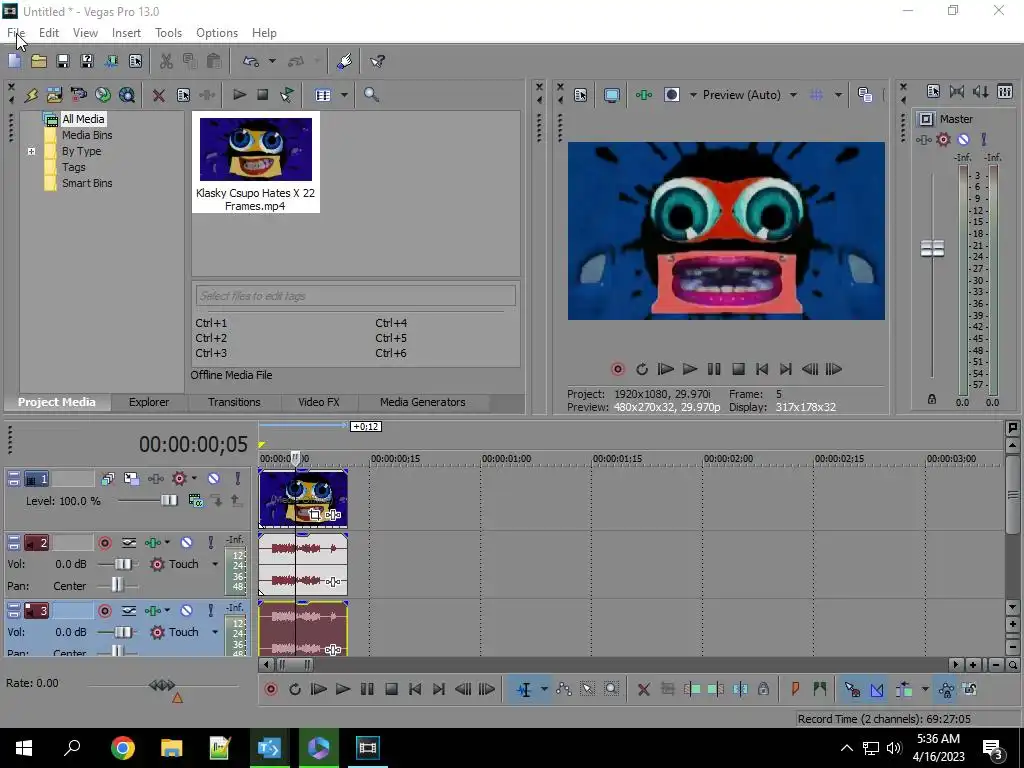This screenshot has height=768, width=1024.
Task: Click the New project icon in the toolbar
Action: tap(14, 61)
